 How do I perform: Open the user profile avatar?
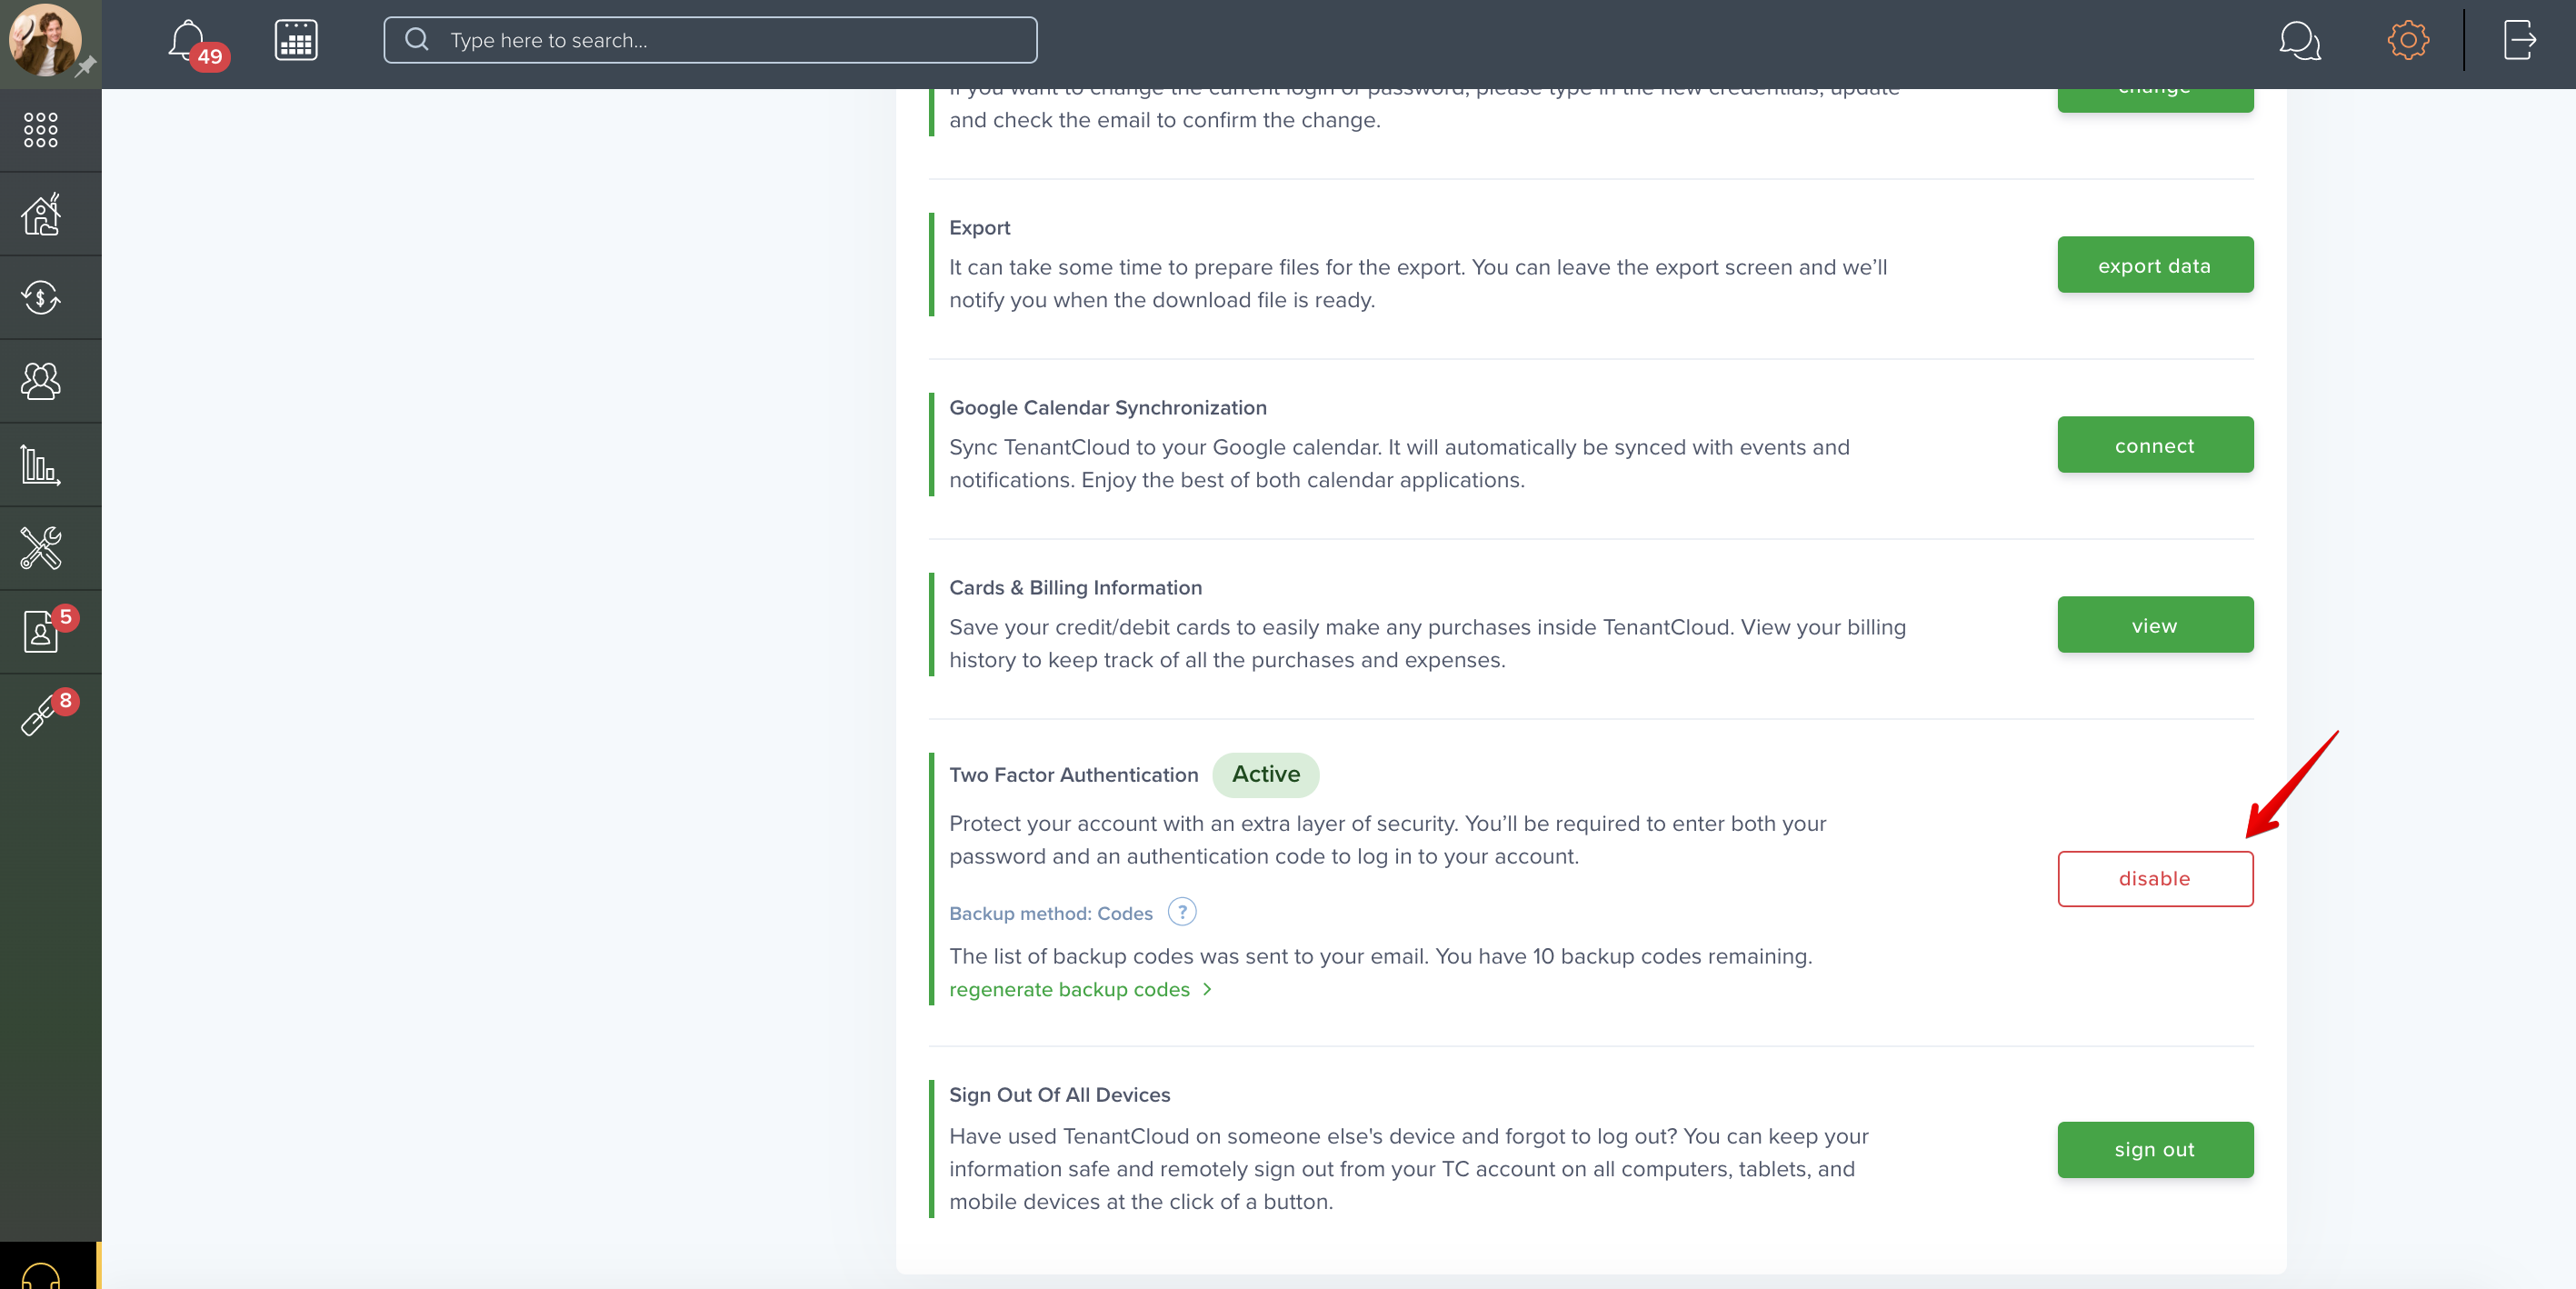click(45, 40)
